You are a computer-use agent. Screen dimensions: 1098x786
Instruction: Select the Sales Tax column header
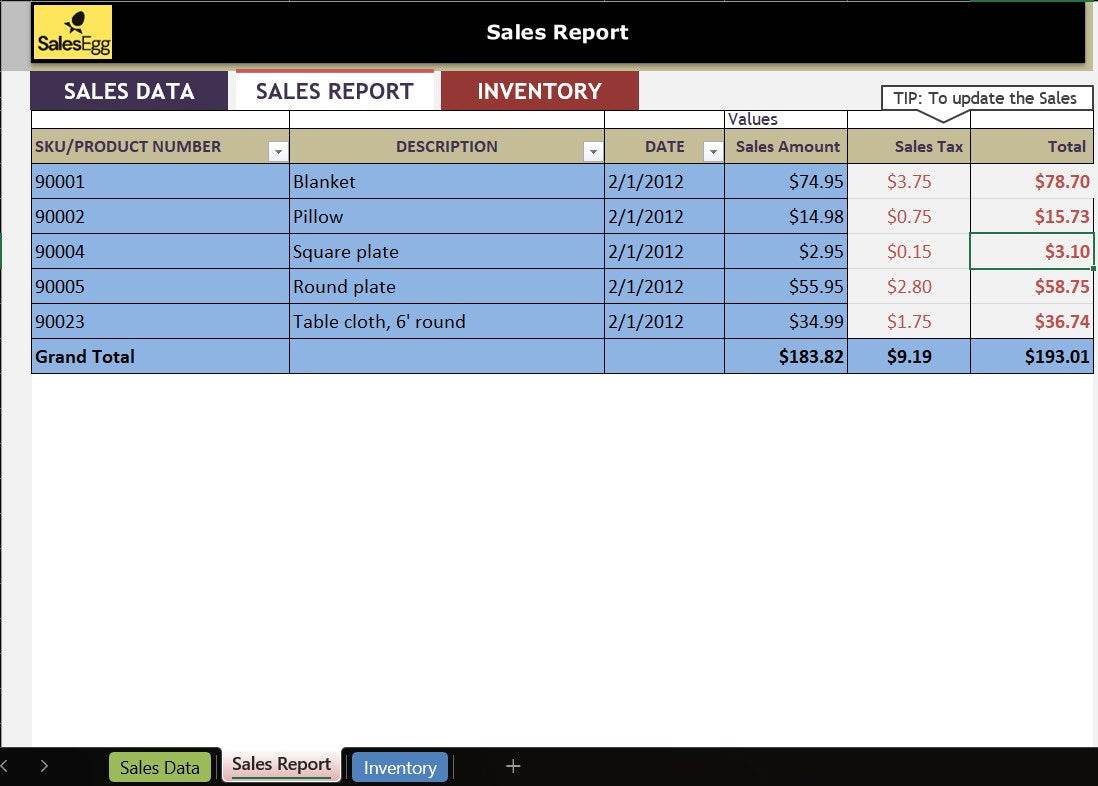pos(909,147)
